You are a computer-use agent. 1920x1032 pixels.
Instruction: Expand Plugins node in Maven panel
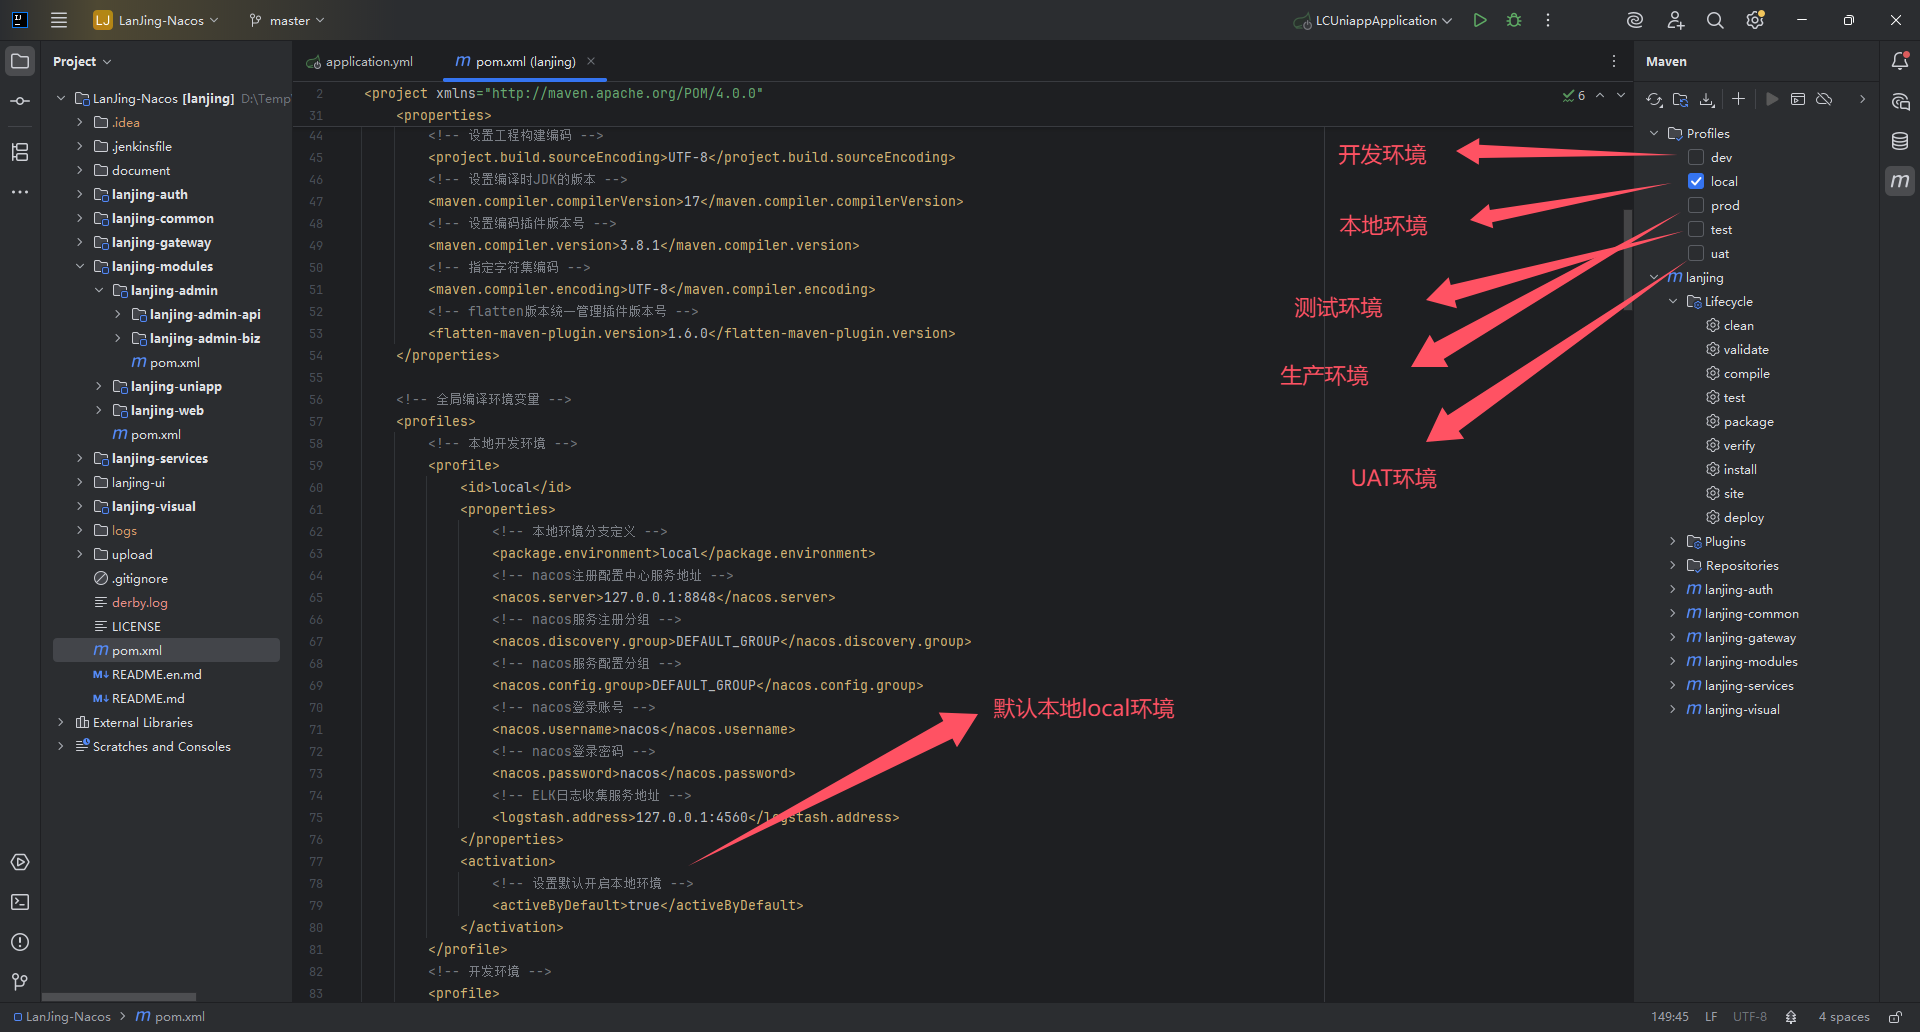[1672, 541]
